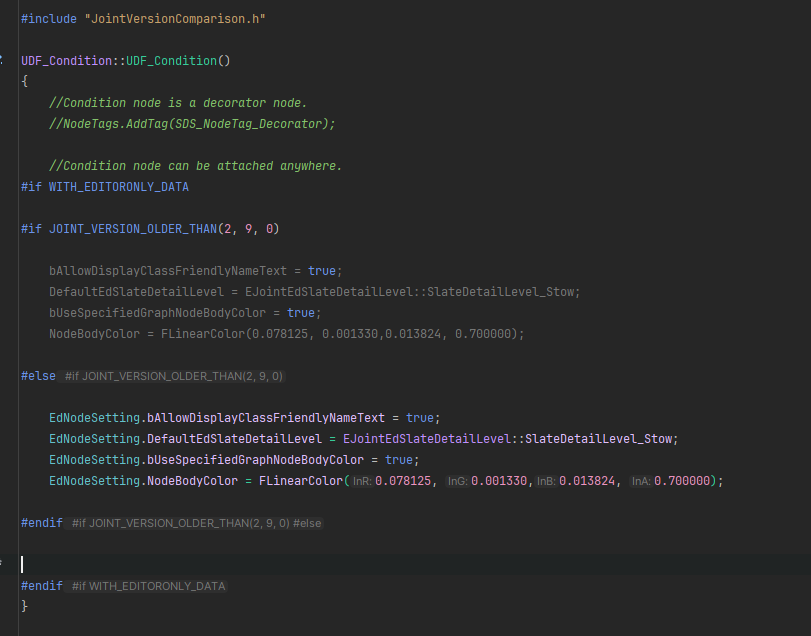The image size is (811, 636).
Task: Click the hint after the last #endif showing WITH_EDITORONLY_DATA
Action: [149, 586]
